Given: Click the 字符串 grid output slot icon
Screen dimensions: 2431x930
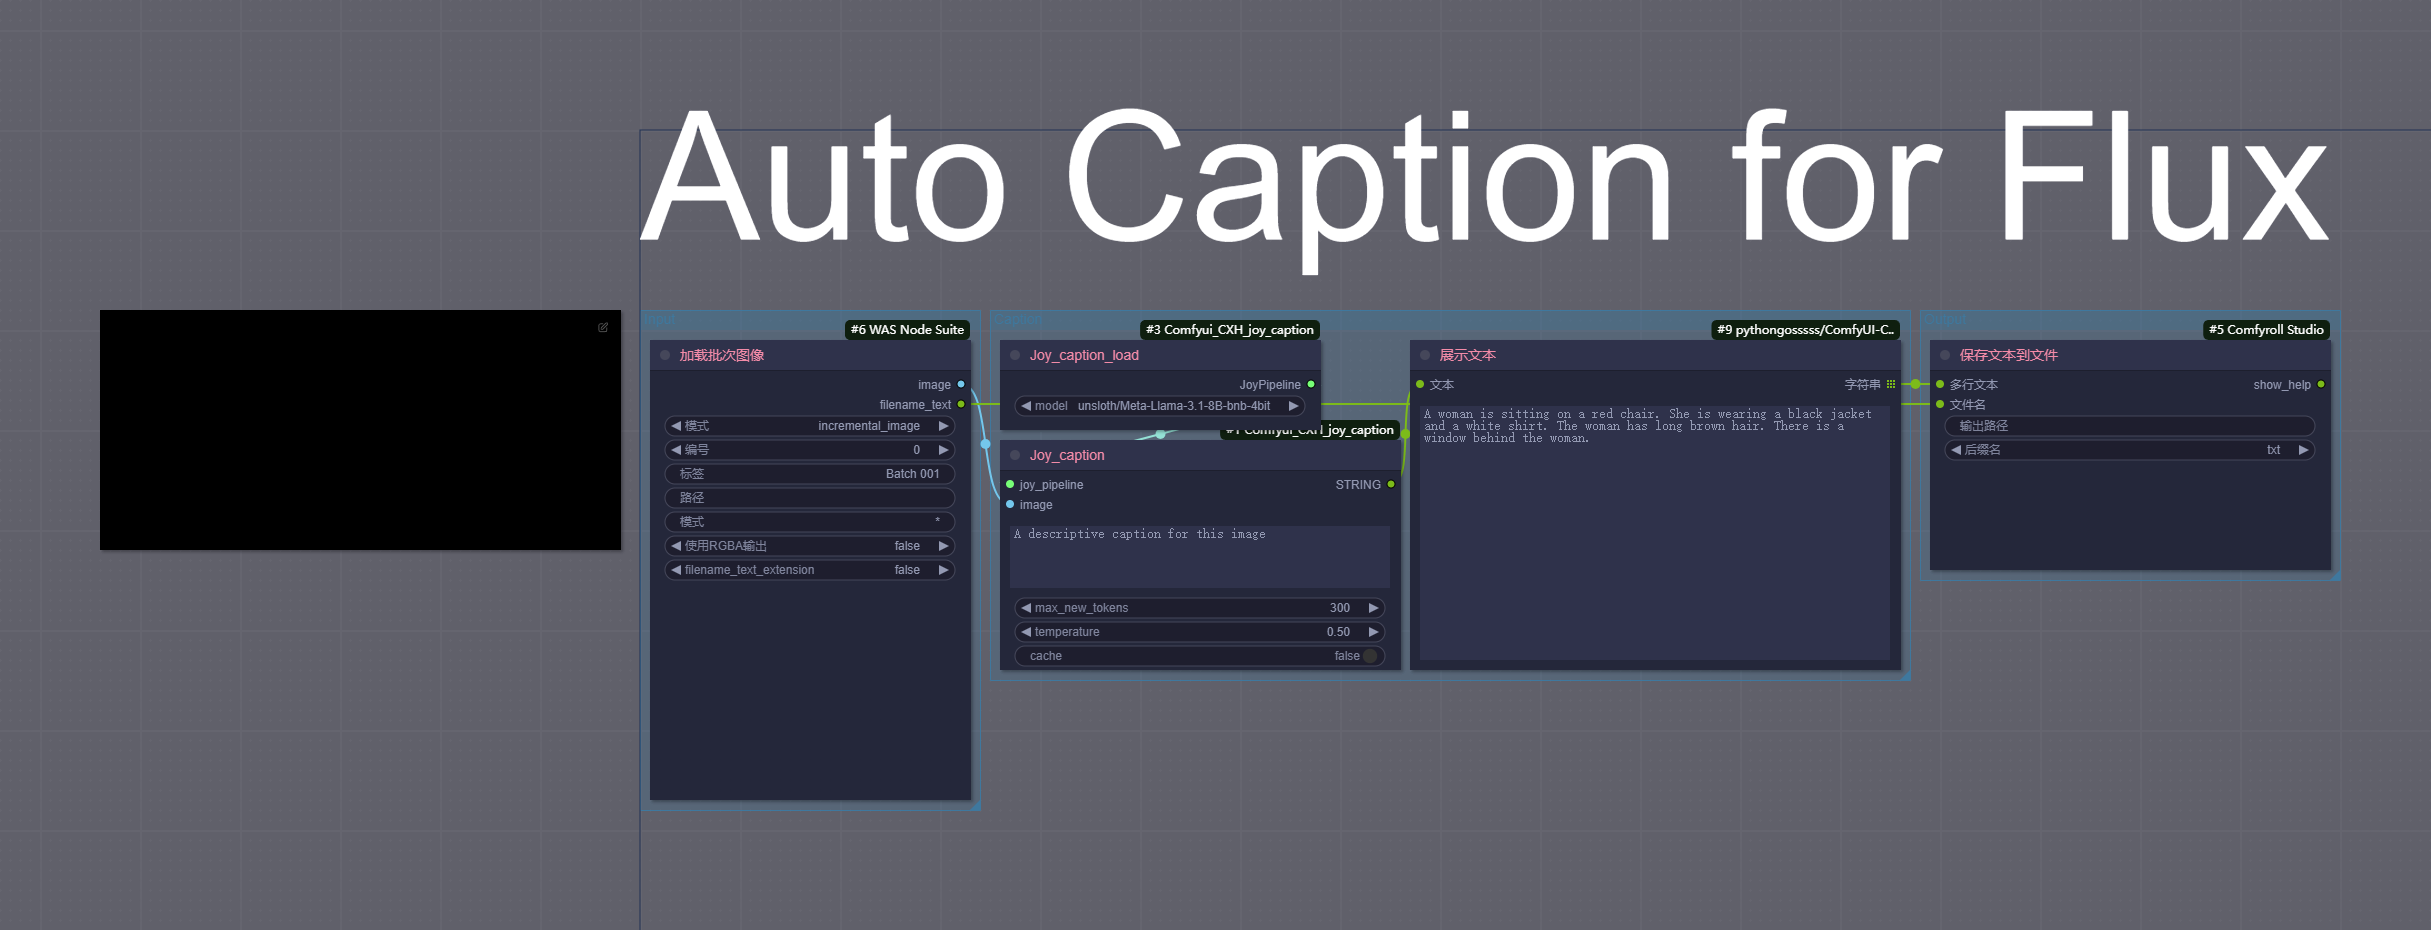Looking at the screenshot, I should click(x=1891, y=384).
